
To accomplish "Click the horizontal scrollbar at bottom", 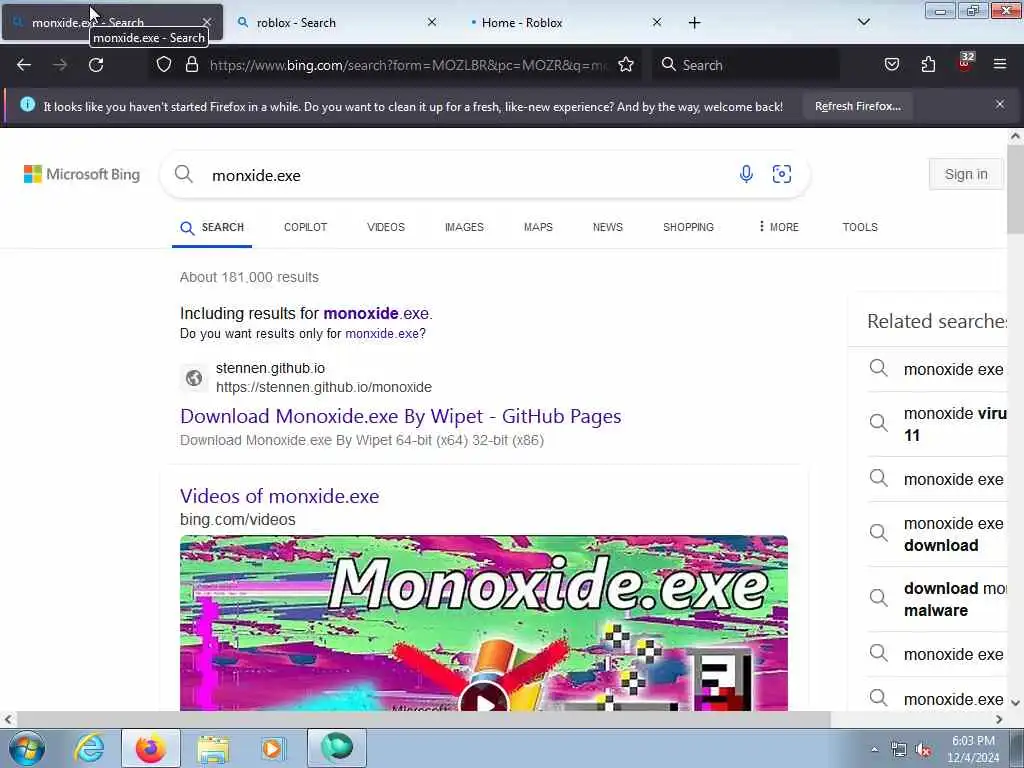I will [423, 720].
